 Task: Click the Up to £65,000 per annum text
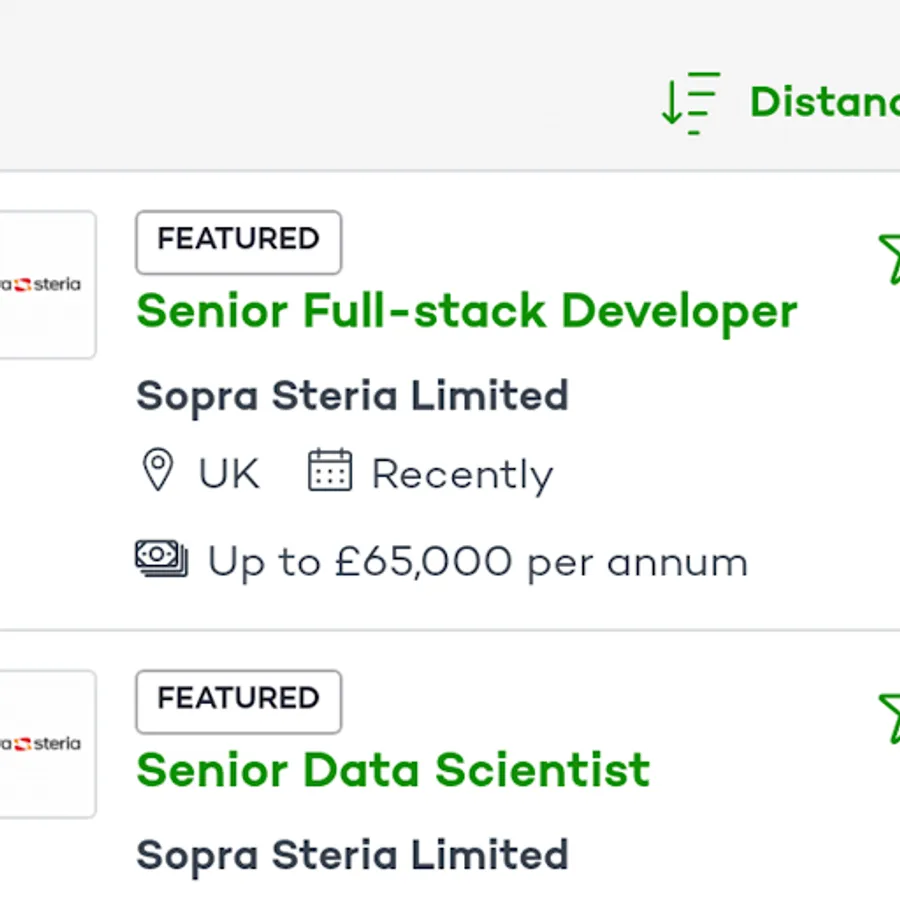[x=477, y=563]
